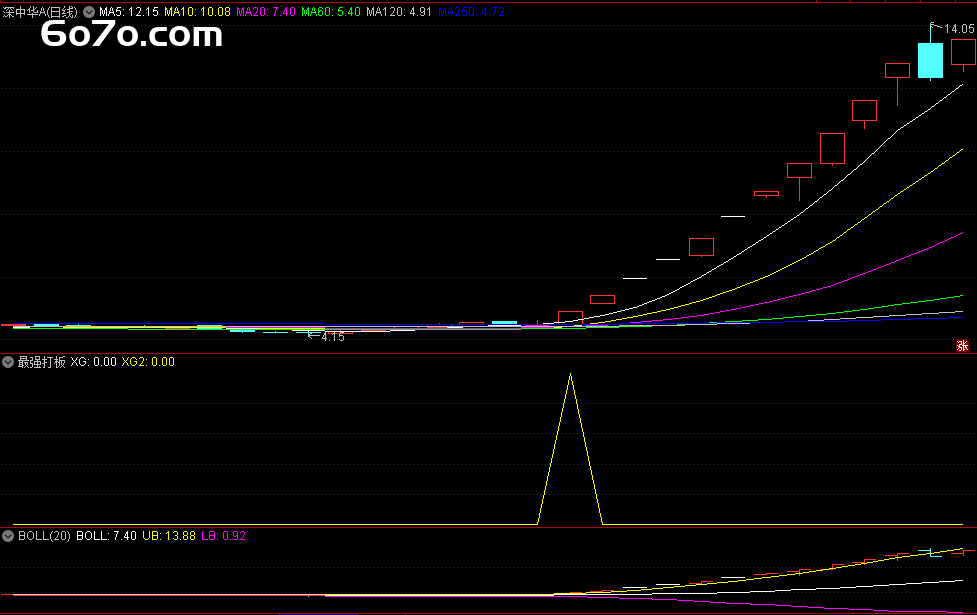Click the magenta MA20: 7.40 label
Viewport: 977px width, 615px height.
[x=266, y=12]
